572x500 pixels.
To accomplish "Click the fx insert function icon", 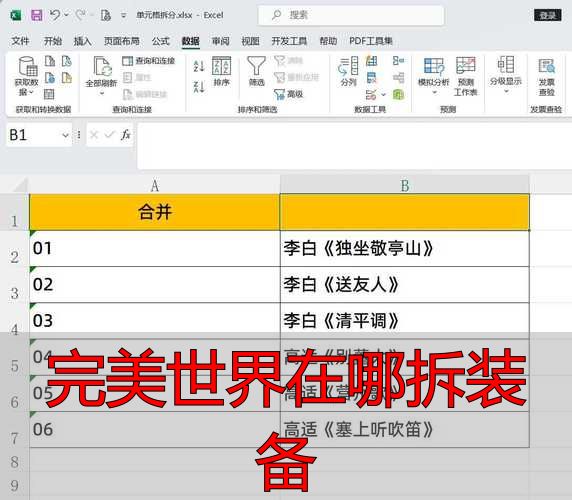I will (125, 135).
